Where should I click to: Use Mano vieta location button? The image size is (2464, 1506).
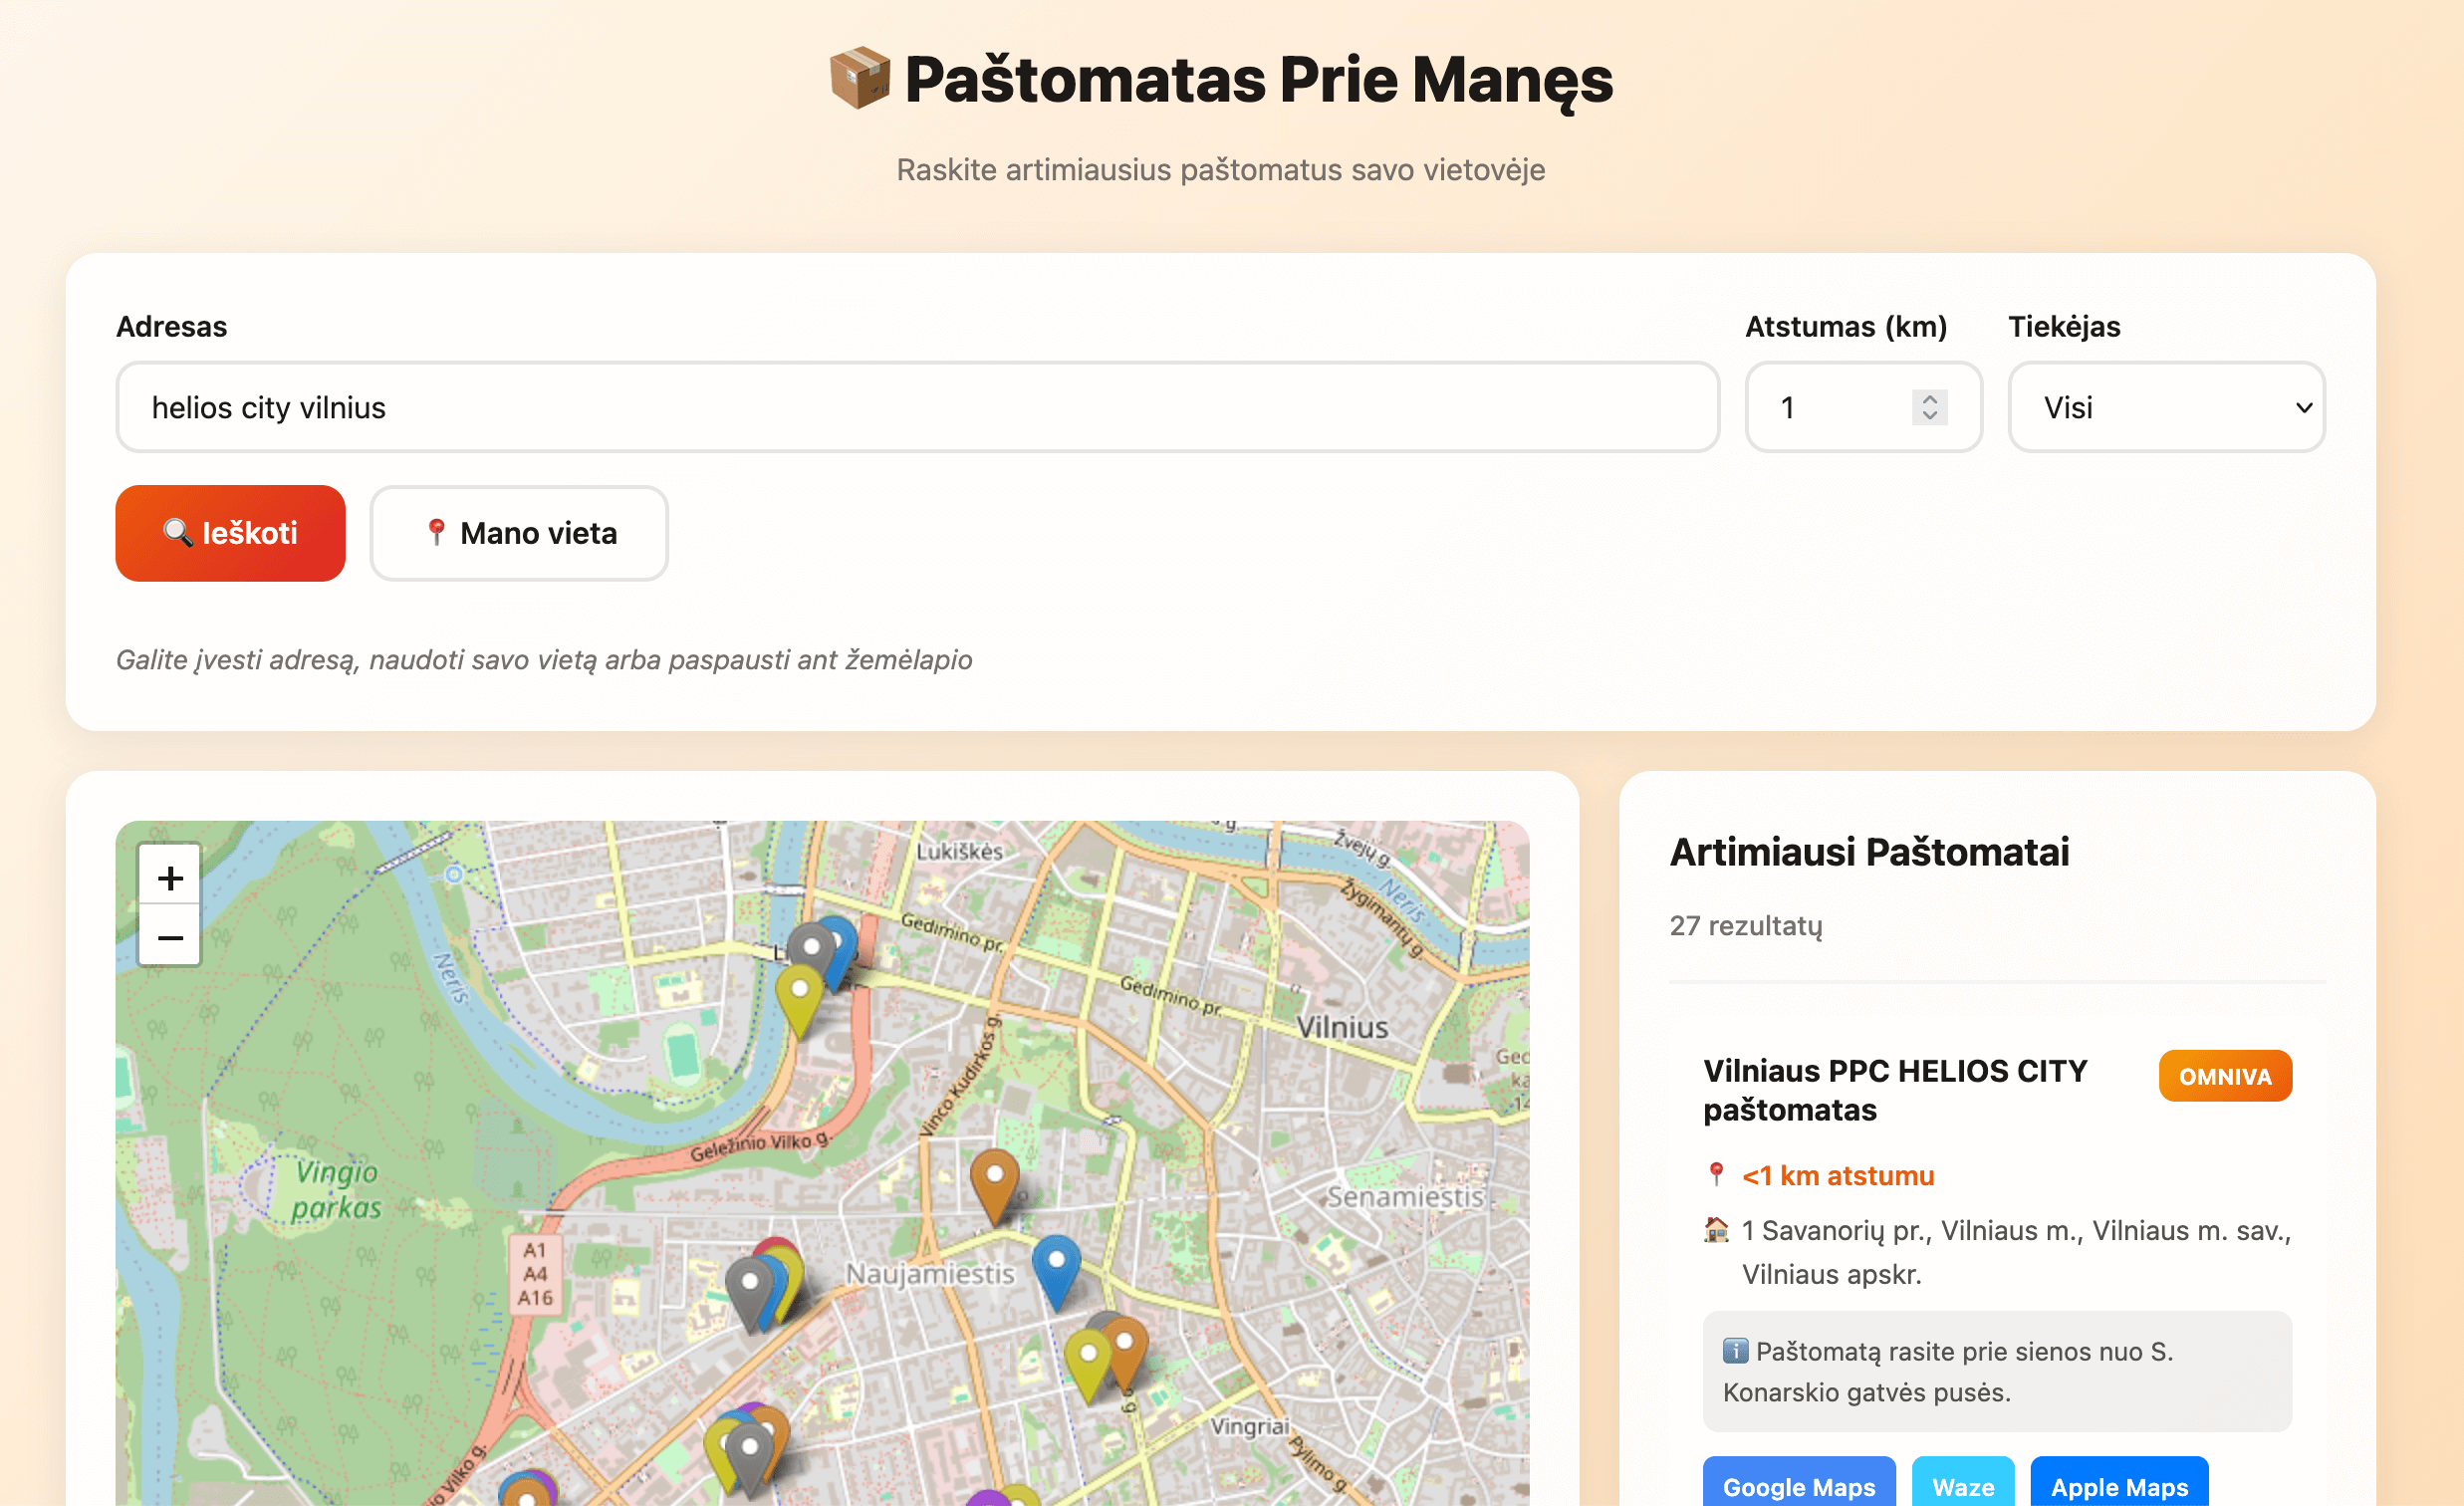pyautogui.click(x=519, y=533)
